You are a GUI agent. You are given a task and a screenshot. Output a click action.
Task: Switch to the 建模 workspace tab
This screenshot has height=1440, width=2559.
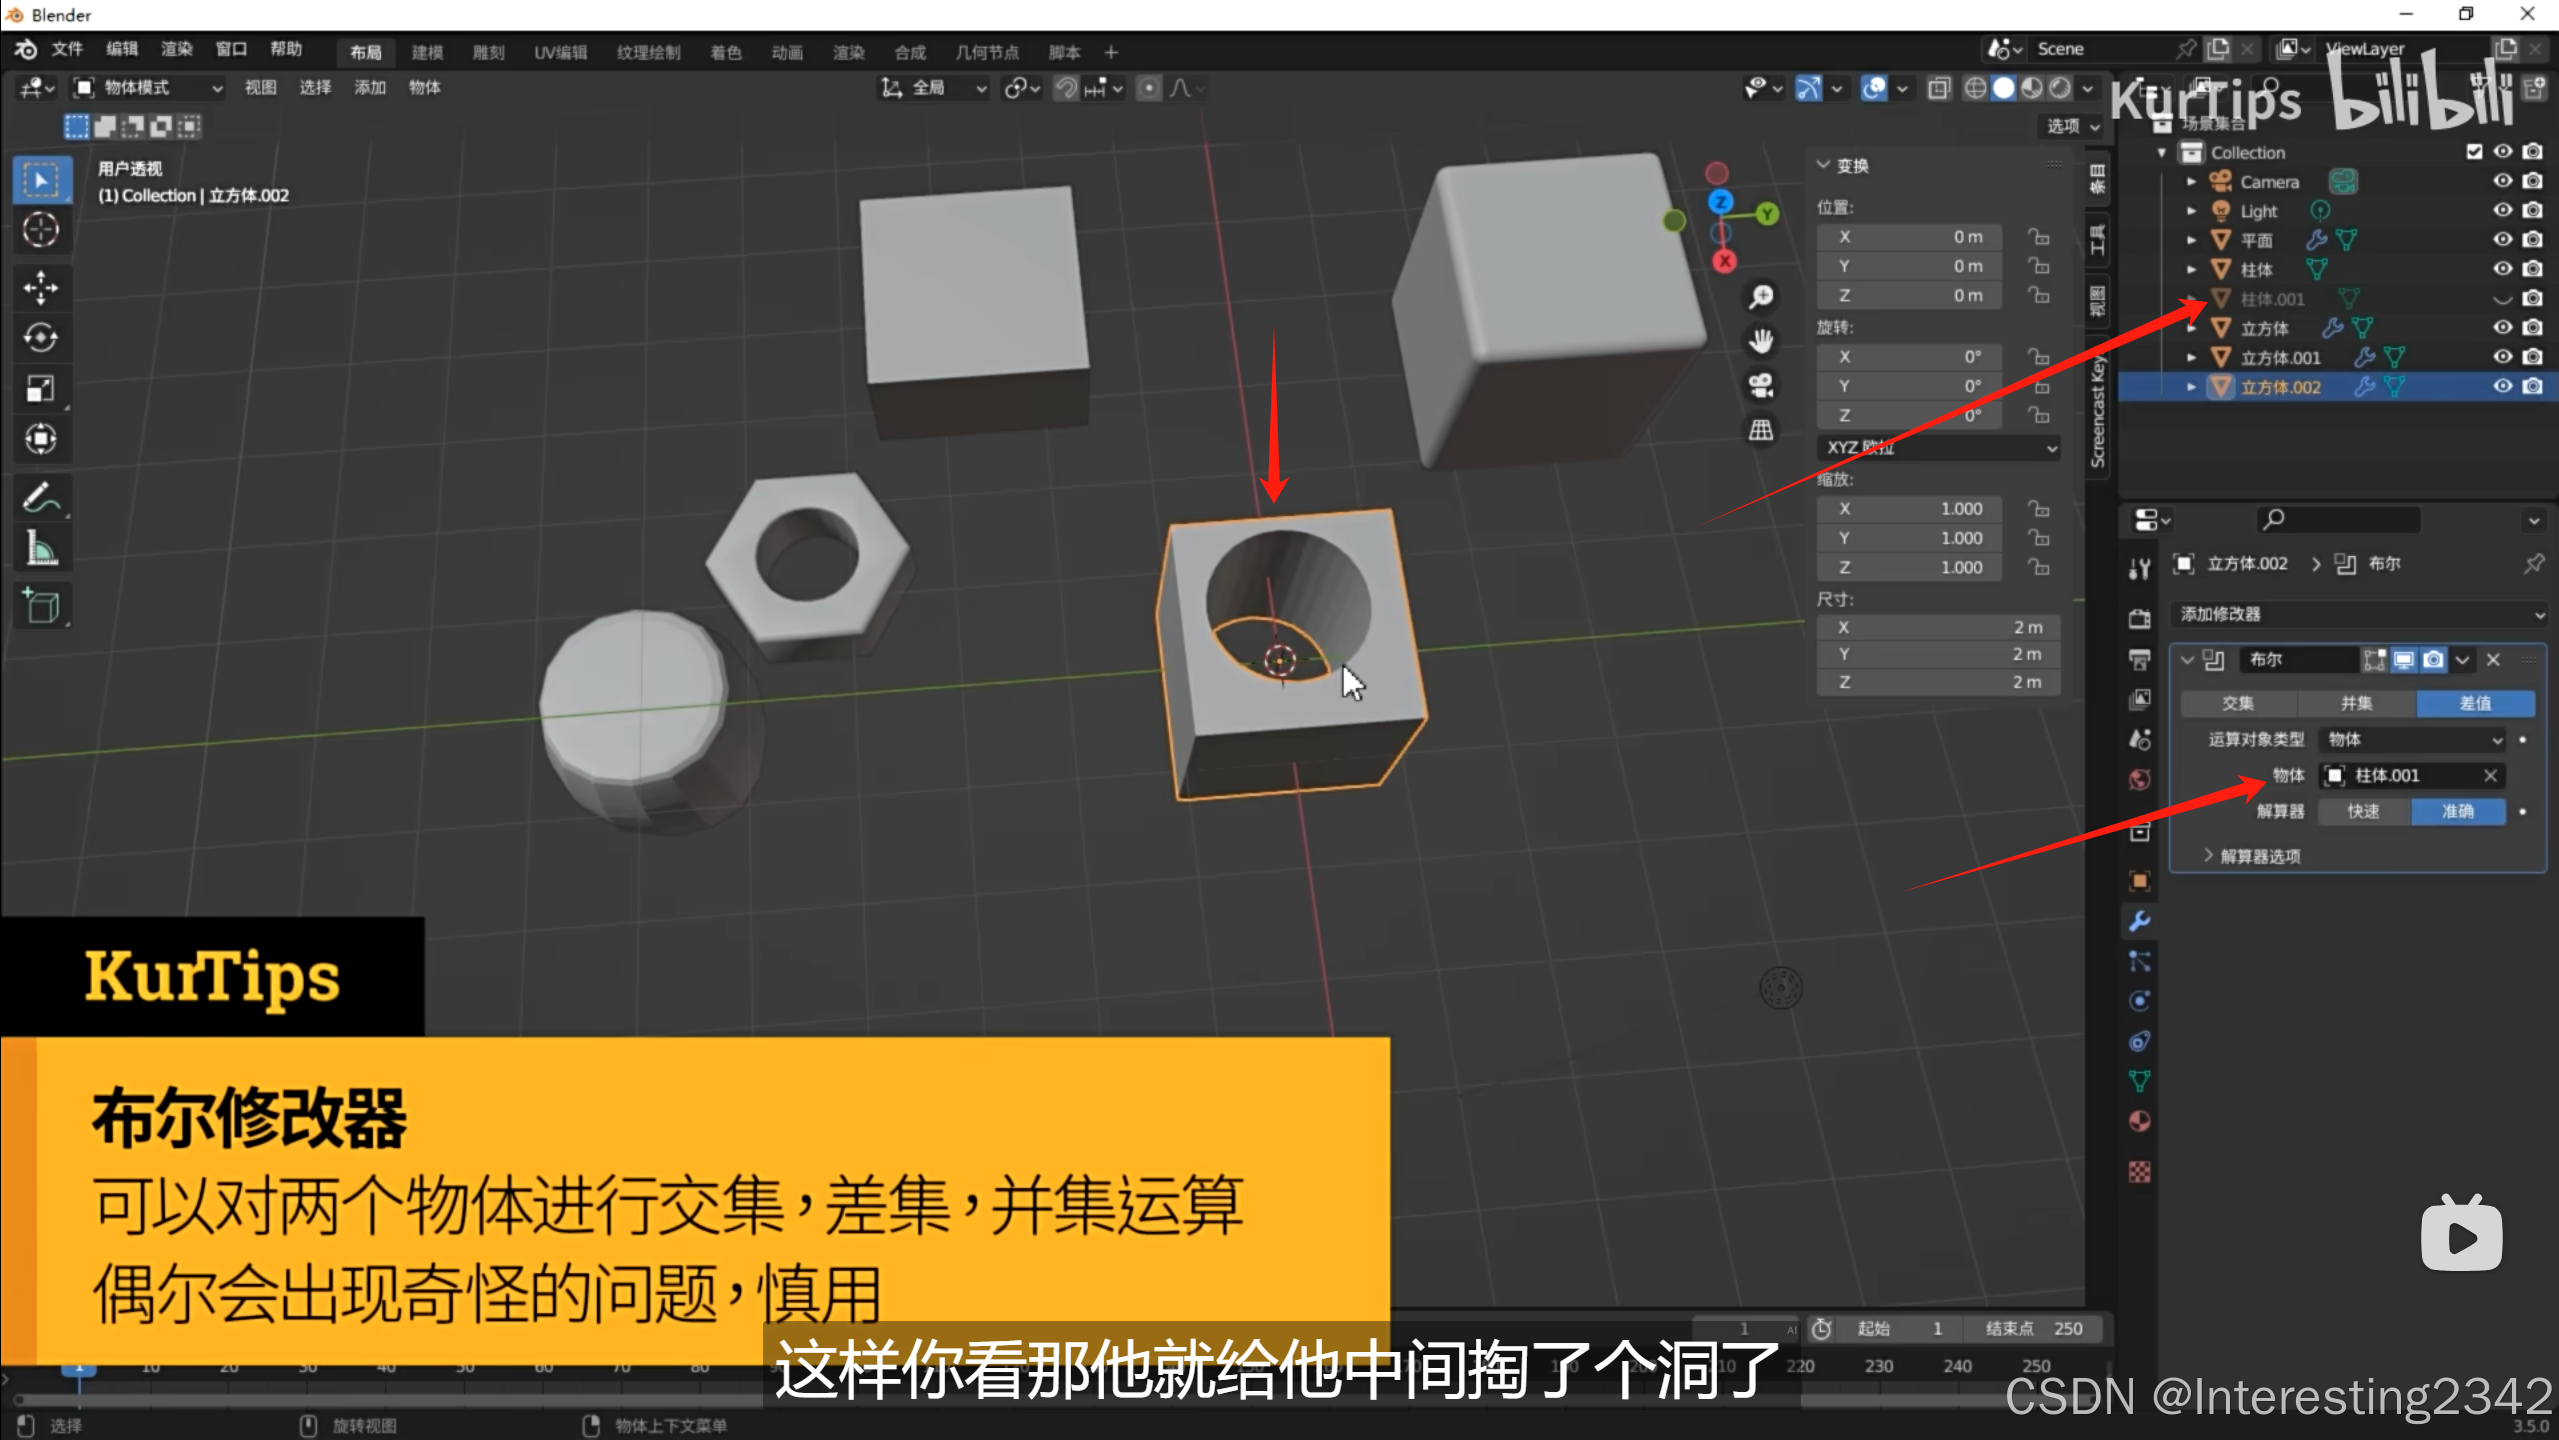pyautogui.click(x=427, y=52)
